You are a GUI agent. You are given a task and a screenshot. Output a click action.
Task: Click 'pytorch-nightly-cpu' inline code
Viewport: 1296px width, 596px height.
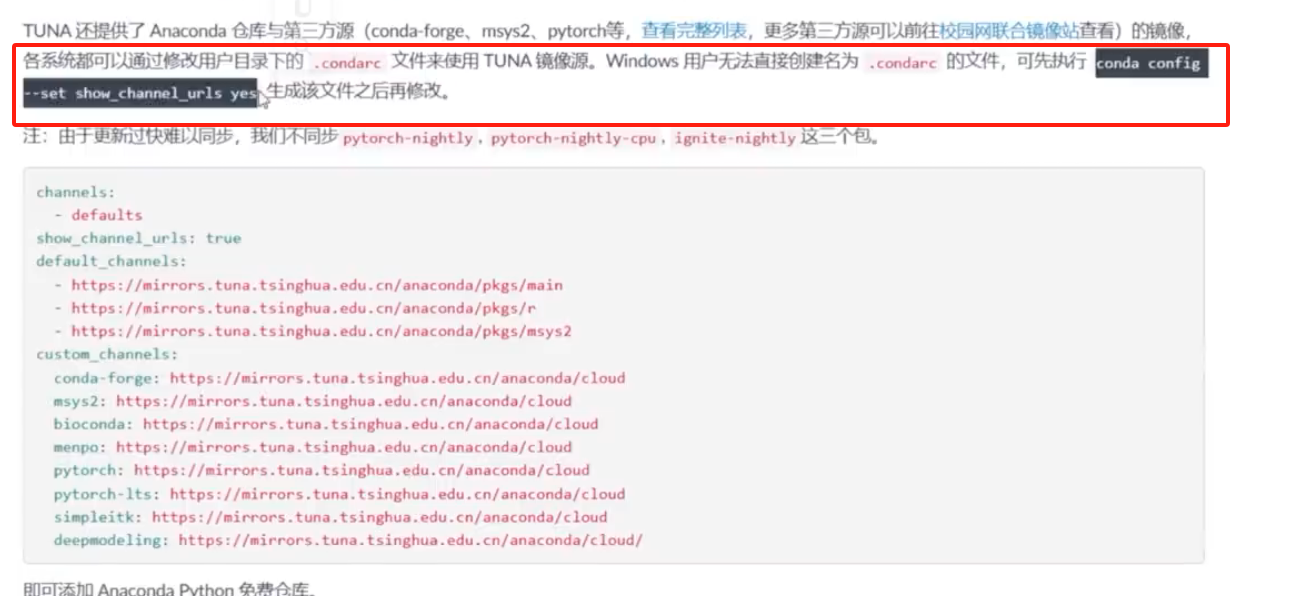574,138
